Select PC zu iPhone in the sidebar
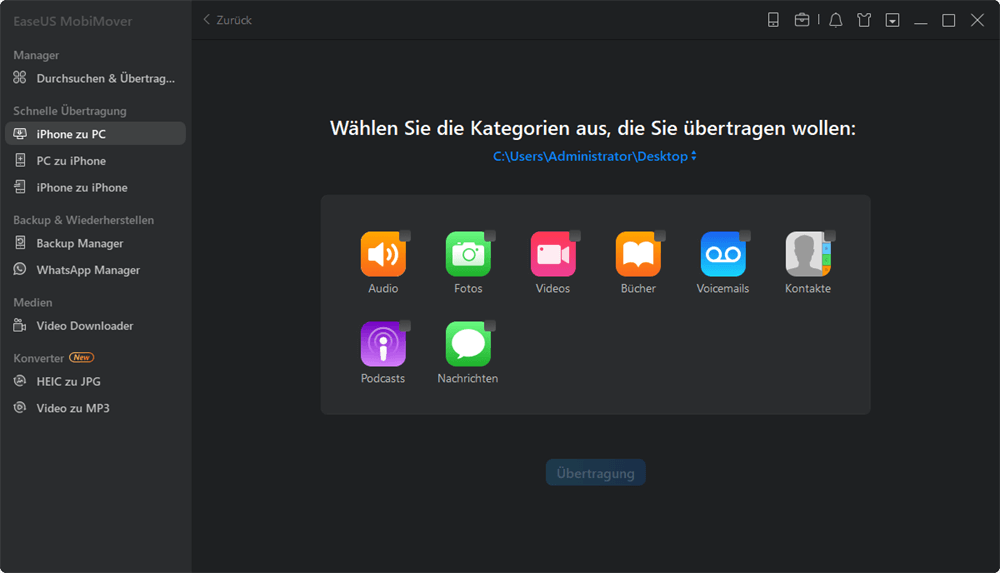Image resolution: width=1000 pixels, height=573 pixels. point(95,161)
